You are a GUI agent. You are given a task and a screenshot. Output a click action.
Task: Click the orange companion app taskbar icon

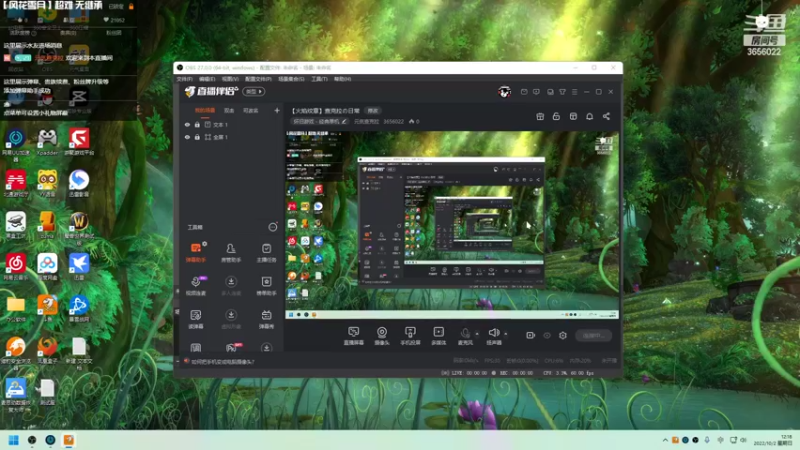pyautogui.click(x=68, y=440)
